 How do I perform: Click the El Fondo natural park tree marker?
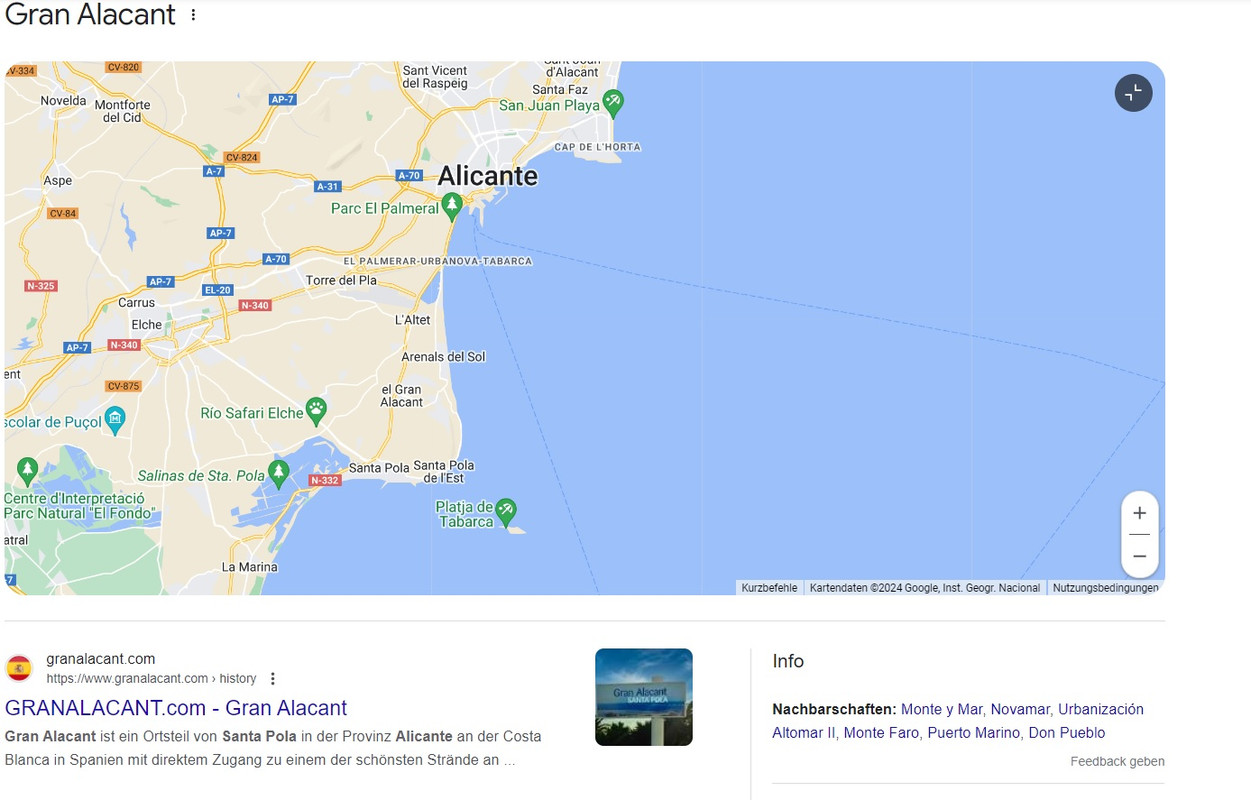pos(27,469)
